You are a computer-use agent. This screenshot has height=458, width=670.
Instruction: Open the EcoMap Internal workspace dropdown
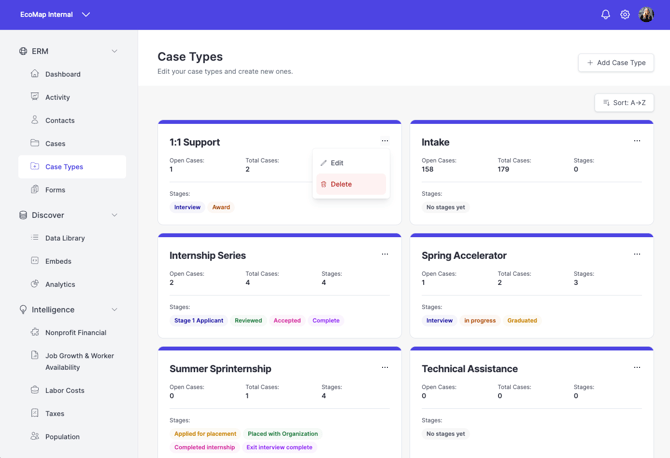pos(55,15)
